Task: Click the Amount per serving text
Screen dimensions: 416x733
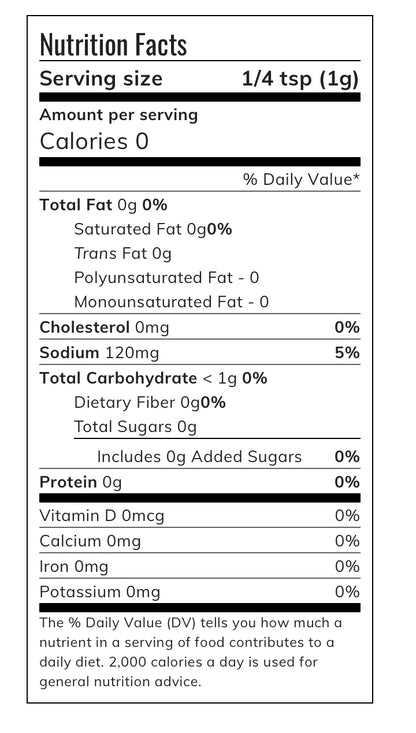Action: [119, 115]
